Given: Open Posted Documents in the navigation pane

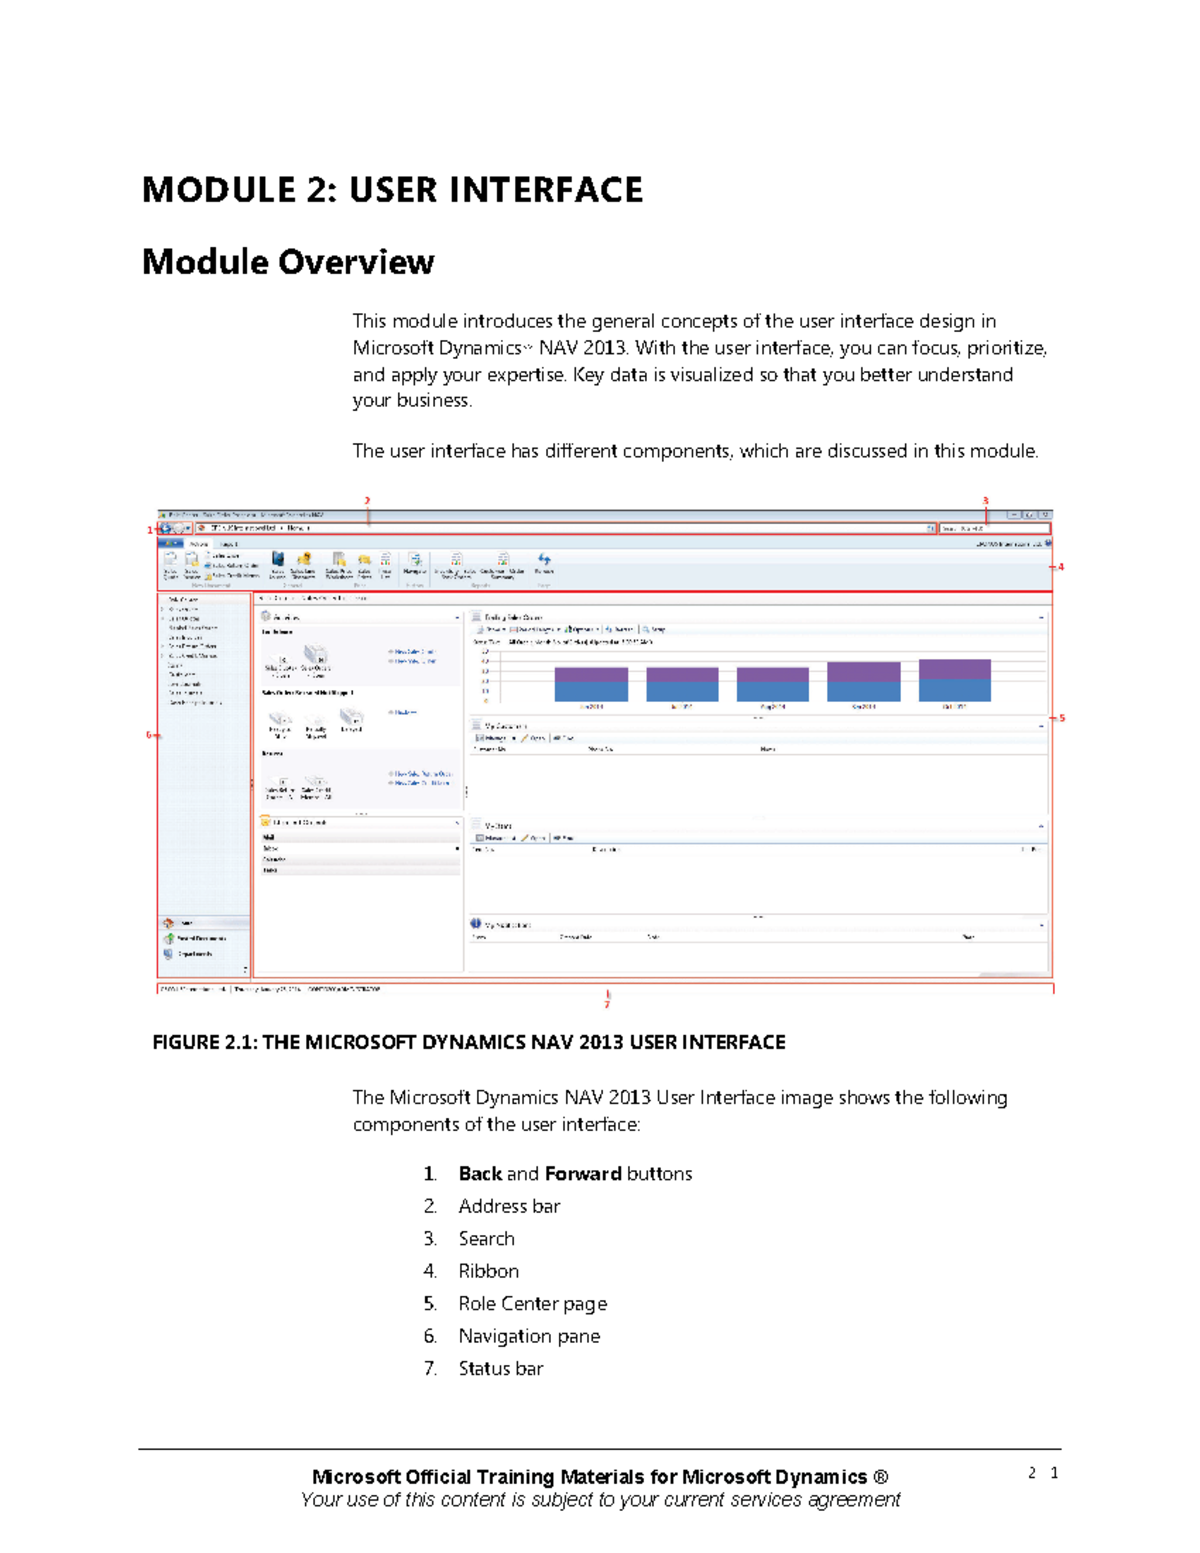Looking at the screenshot, I should pos(198,939).
